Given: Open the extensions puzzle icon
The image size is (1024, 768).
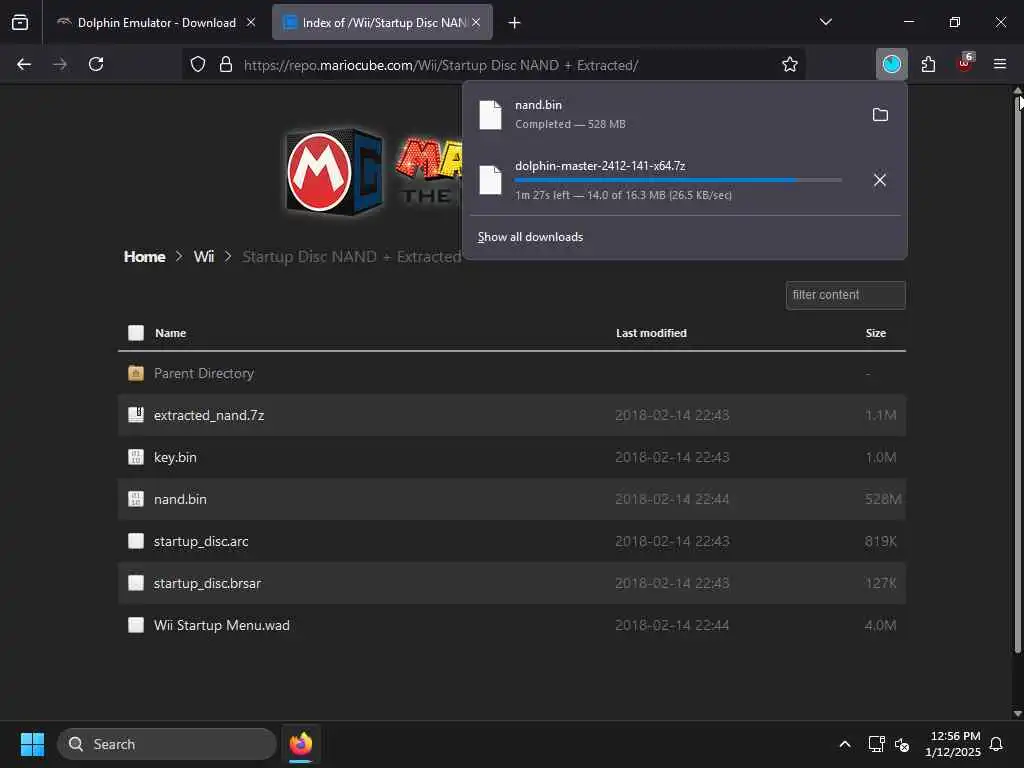Looking at the screenshot, I should pos(928,64).
